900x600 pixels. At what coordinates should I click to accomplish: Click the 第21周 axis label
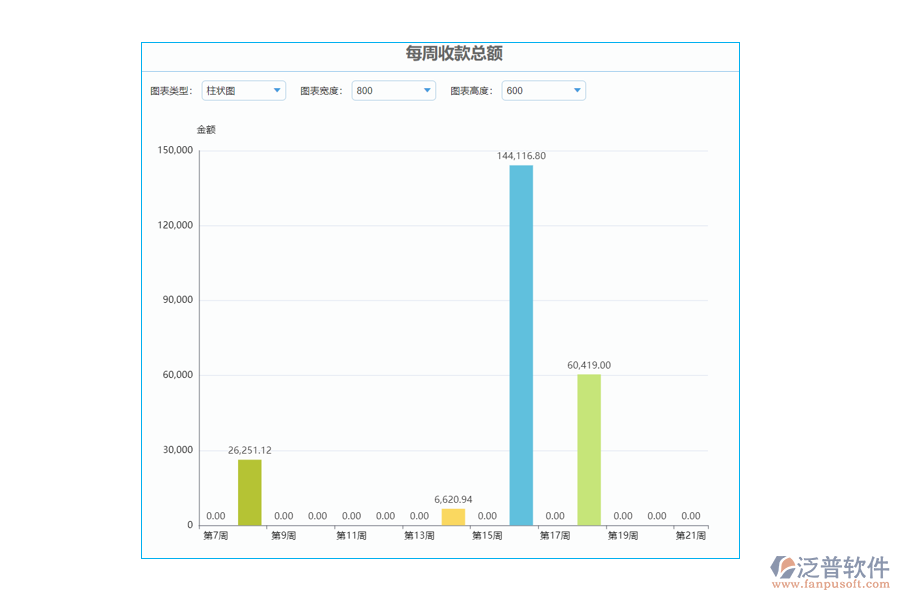pyautogui.click(x=690, y=535)
